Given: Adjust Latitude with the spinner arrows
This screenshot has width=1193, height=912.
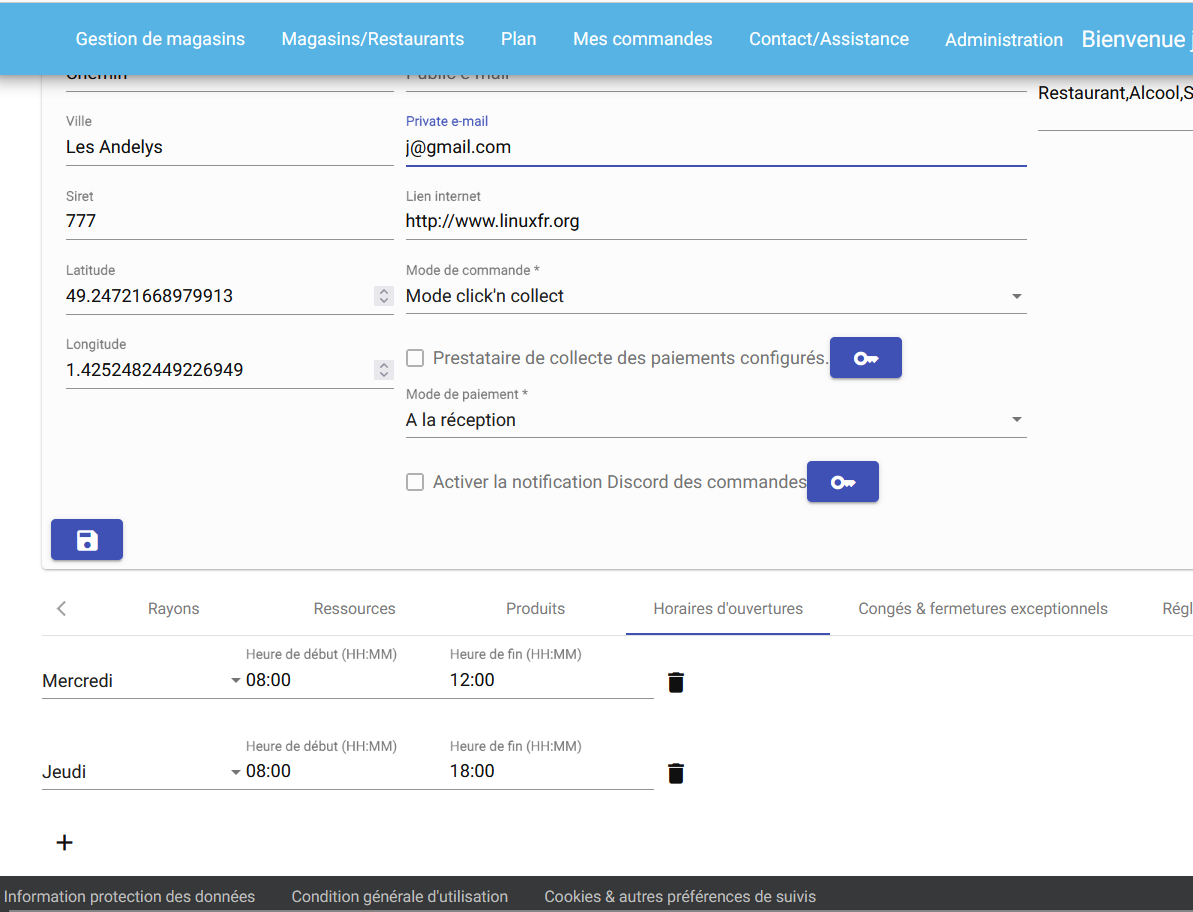Looking at the screenshot, I should point(383,296).
